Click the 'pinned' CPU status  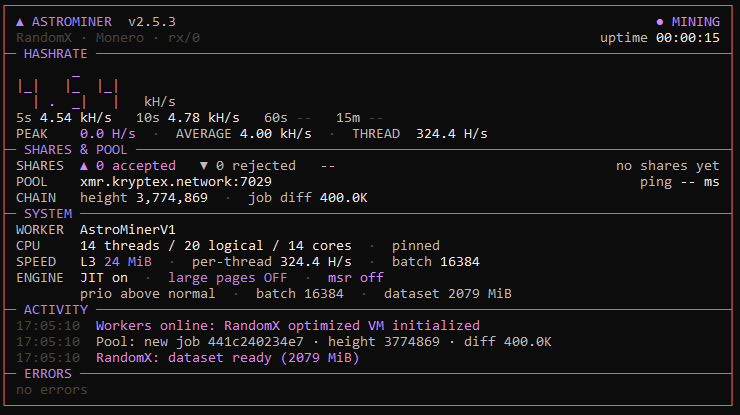[x=416, y=246]
